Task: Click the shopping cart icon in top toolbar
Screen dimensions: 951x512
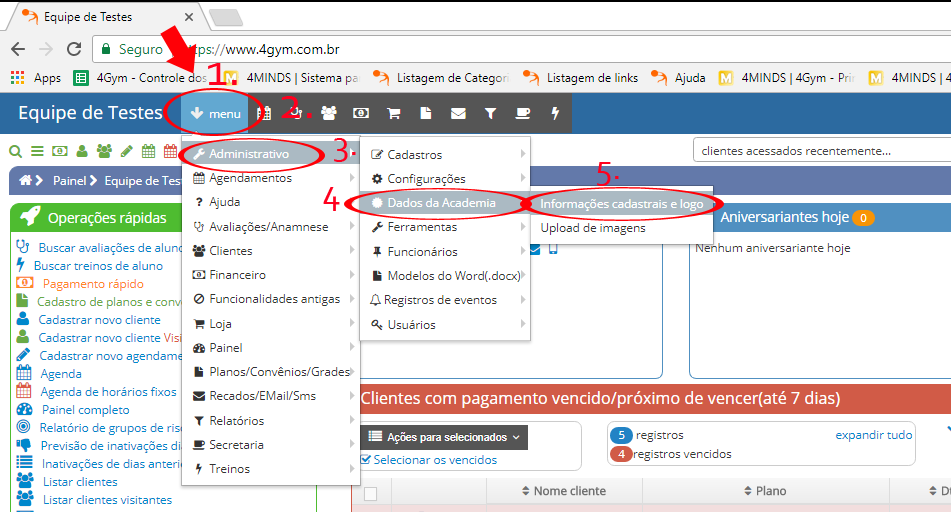Action: tap(394, 113)
